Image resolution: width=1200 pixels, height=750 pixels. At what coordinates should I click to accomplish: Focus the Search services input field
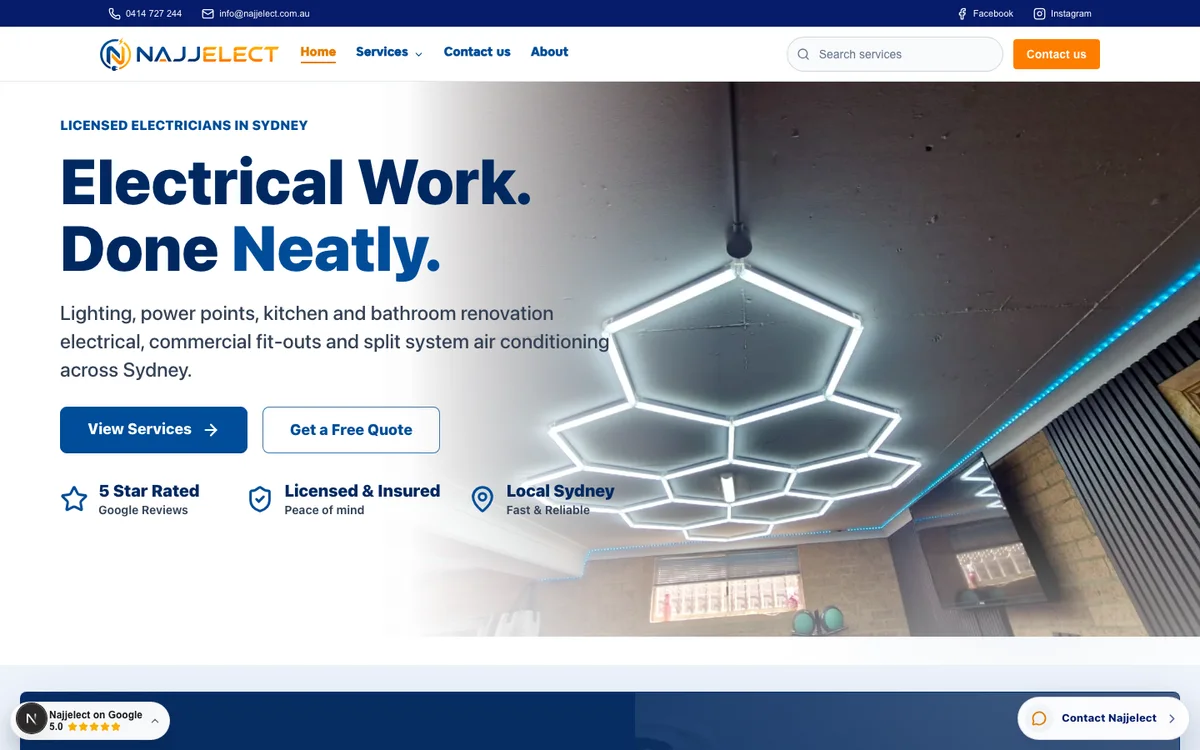point(895,54)
